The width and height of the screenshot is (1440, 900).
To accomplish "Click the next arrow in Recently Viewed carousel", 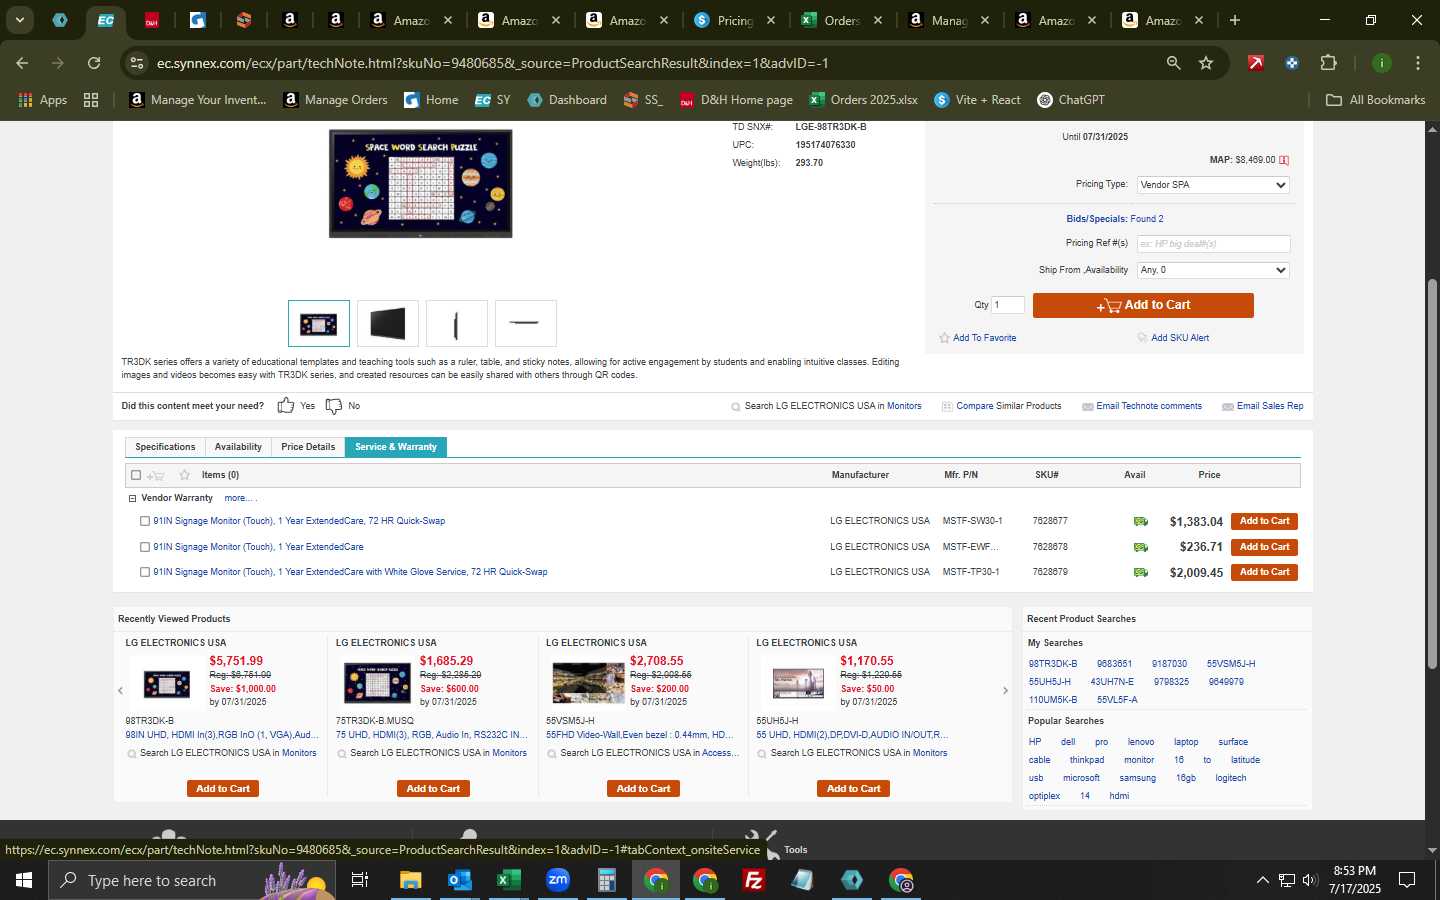I will 1005,690.
